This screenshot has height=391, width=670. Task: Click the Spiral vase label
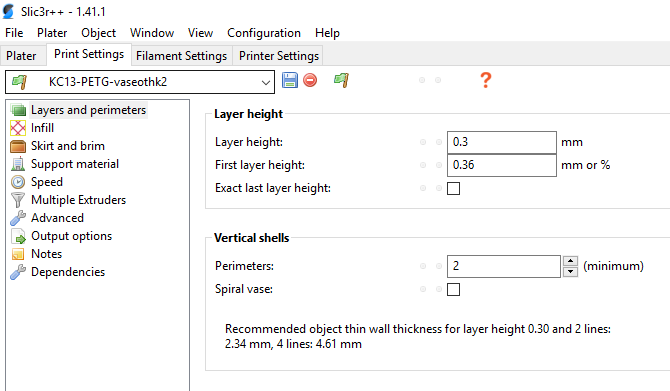click(x=244, y=289)
